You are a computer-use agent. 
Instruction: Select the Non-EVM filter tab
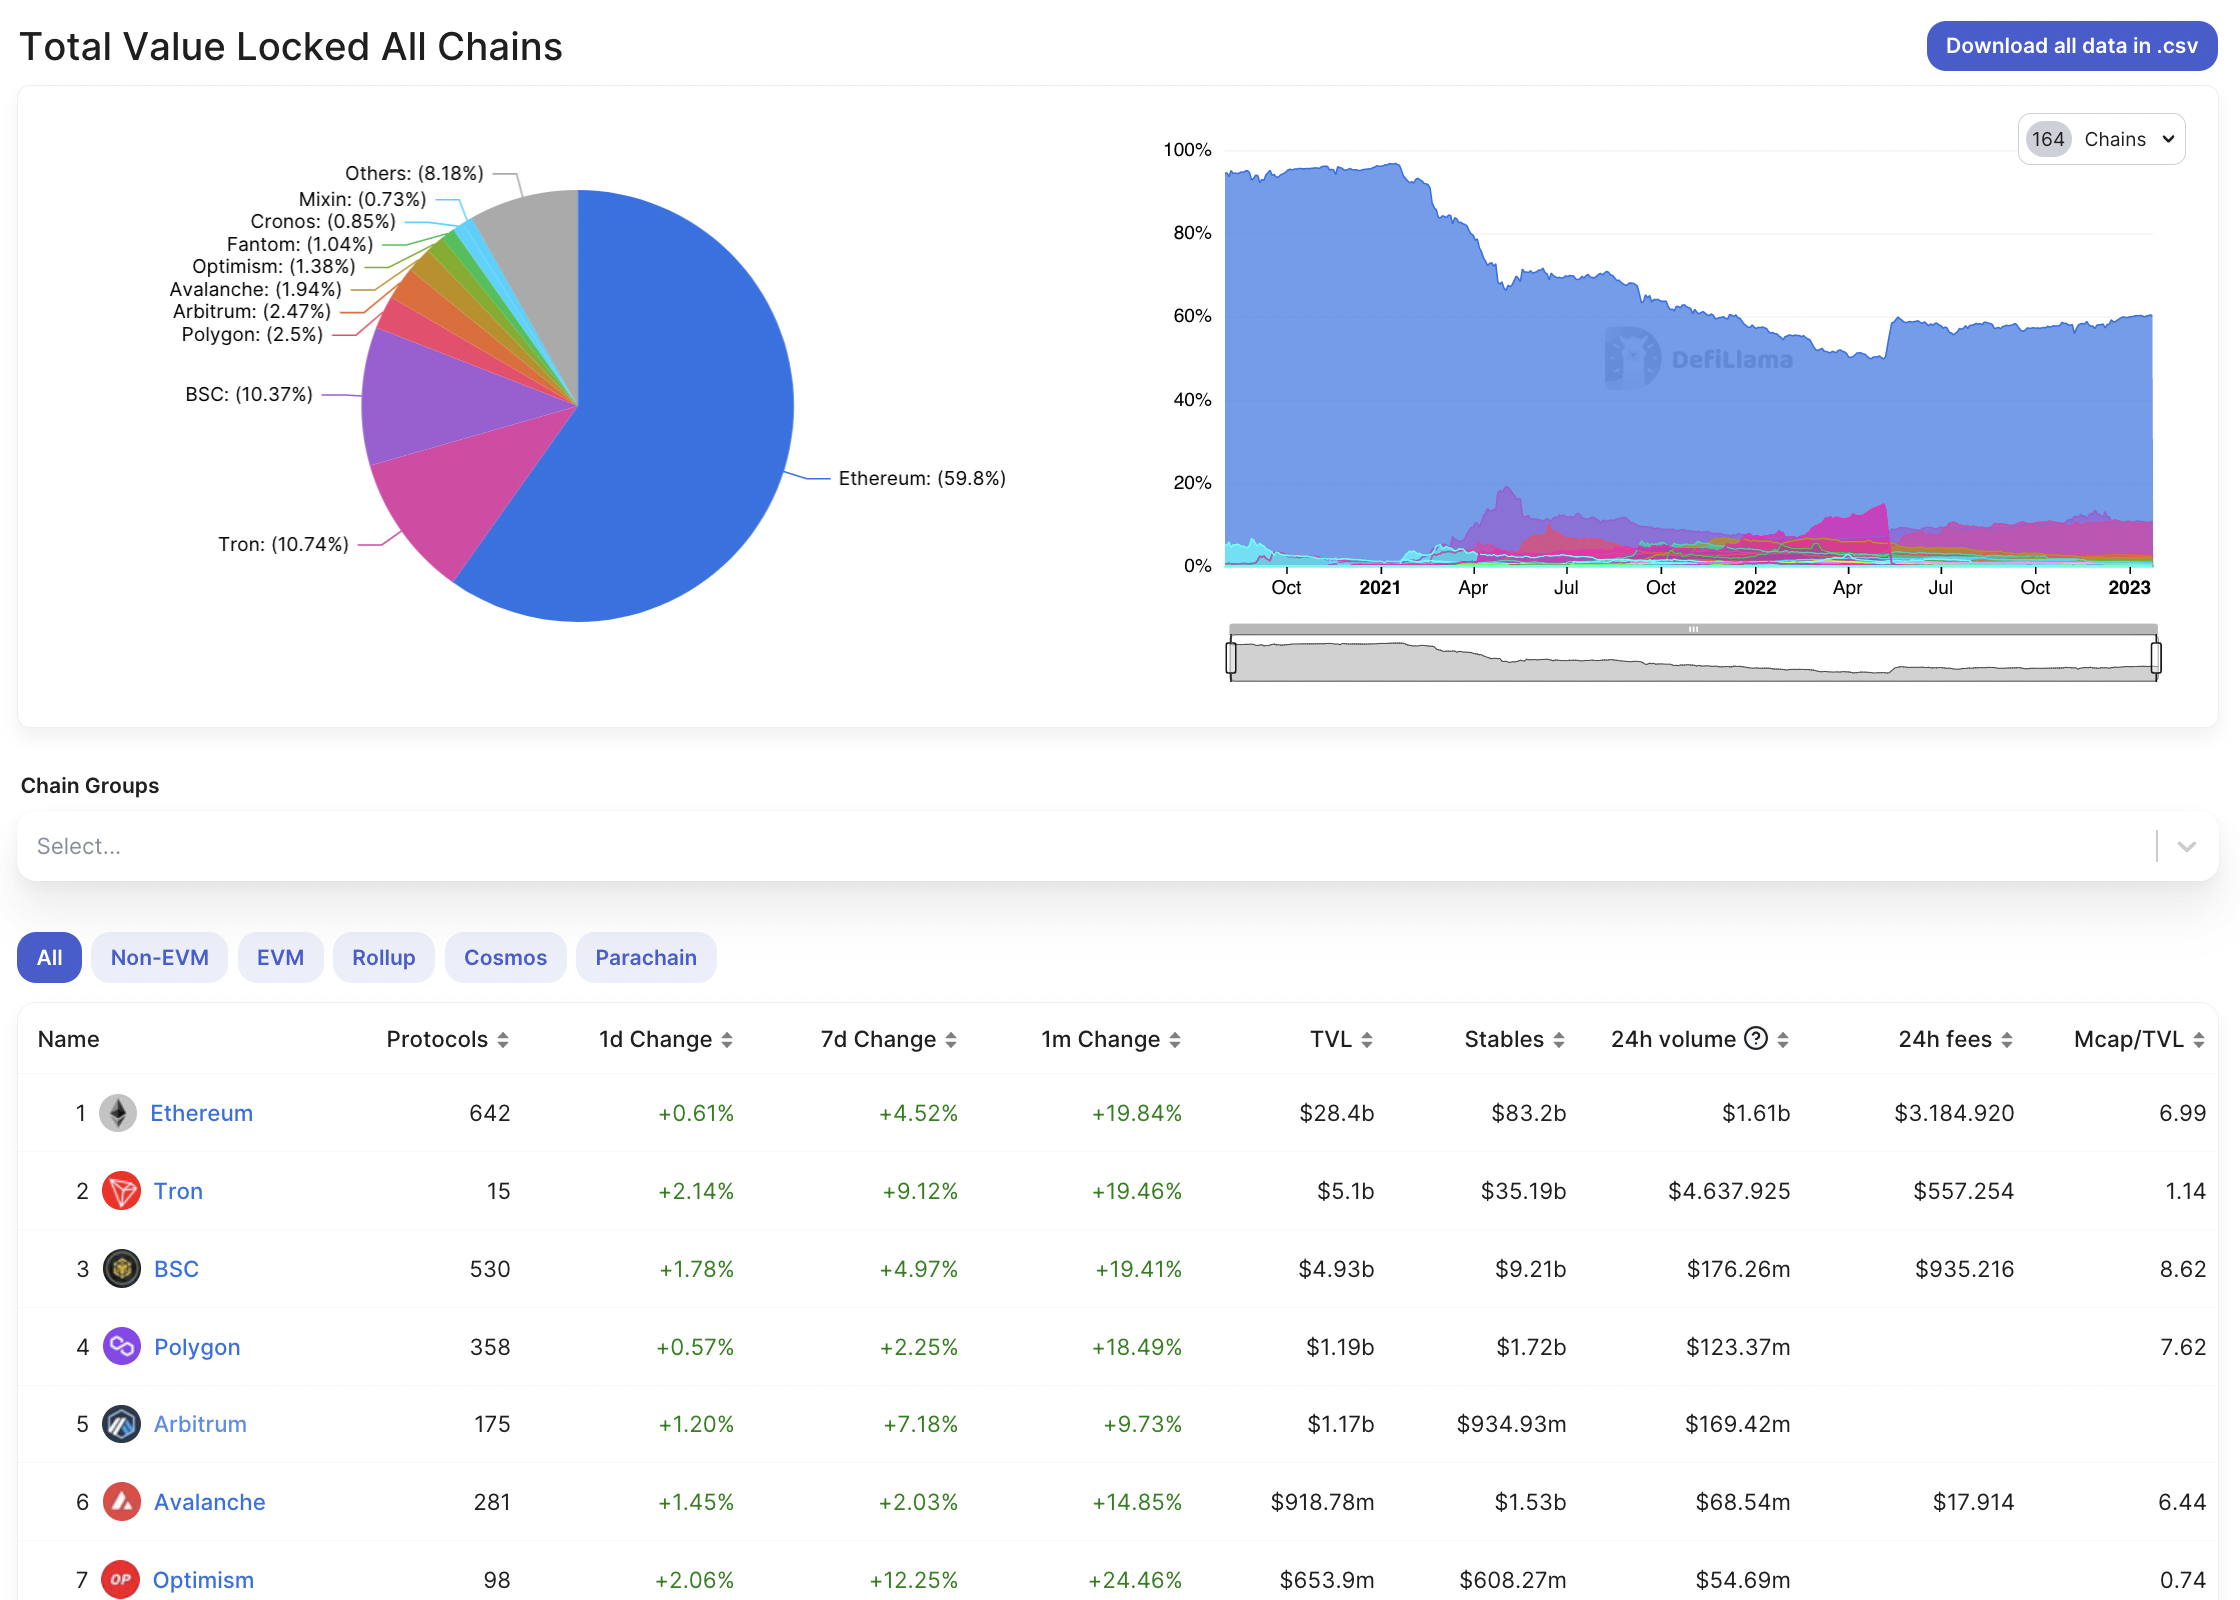point(159,957)
